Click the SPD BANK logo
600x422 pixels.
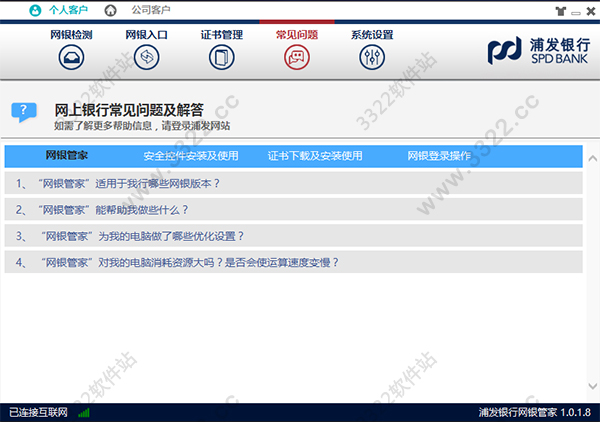[539, 51]
